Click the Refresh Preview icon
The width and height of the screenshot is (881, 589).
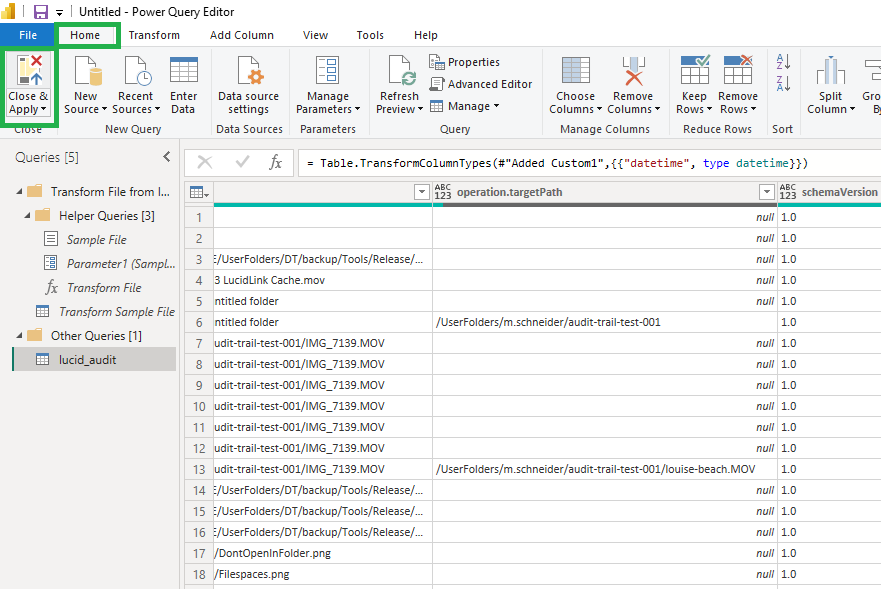point(401,70)
